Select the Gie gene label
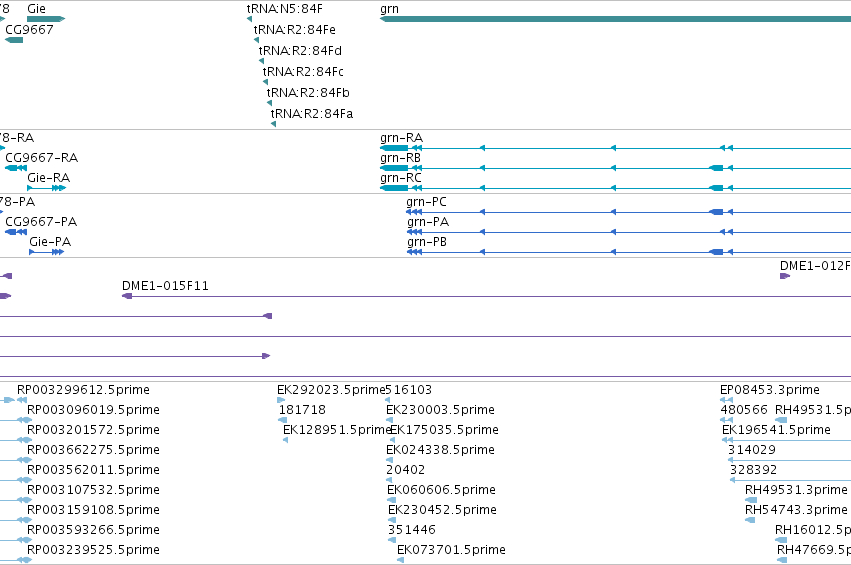 click(36, 9)
